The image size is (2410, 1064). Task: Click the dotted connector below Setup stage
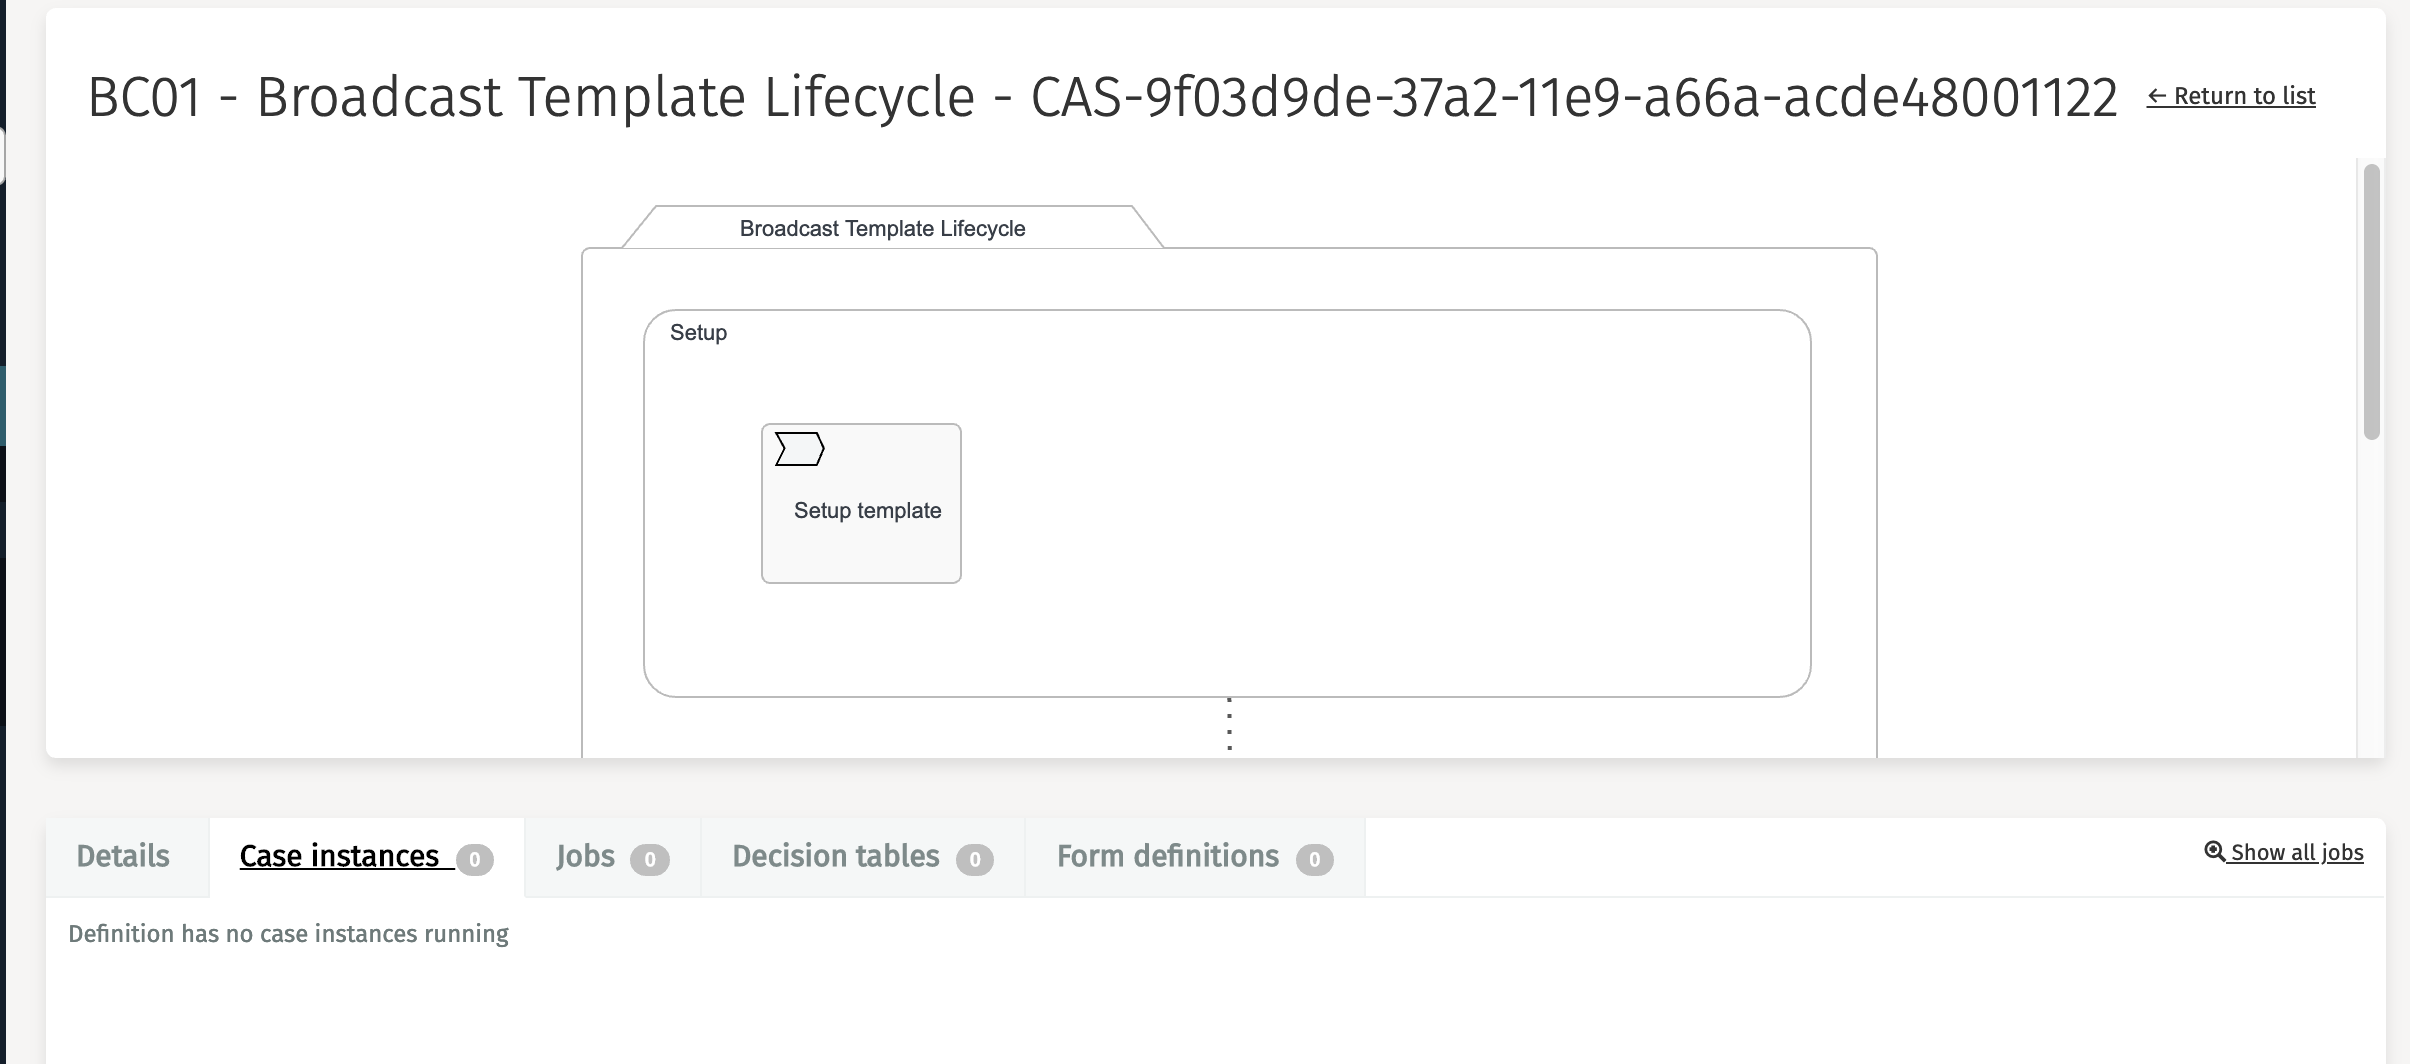tap(1229, 724)
